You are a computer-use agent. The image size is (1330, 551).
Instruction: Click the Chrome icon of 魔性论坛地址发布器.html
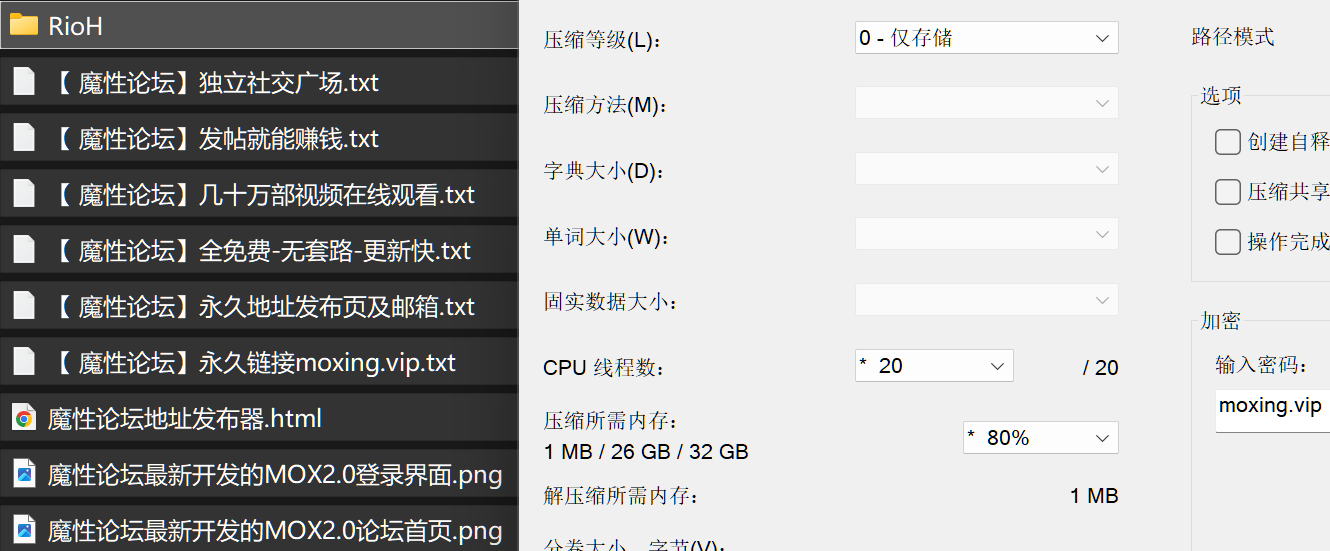pos(24,418)
